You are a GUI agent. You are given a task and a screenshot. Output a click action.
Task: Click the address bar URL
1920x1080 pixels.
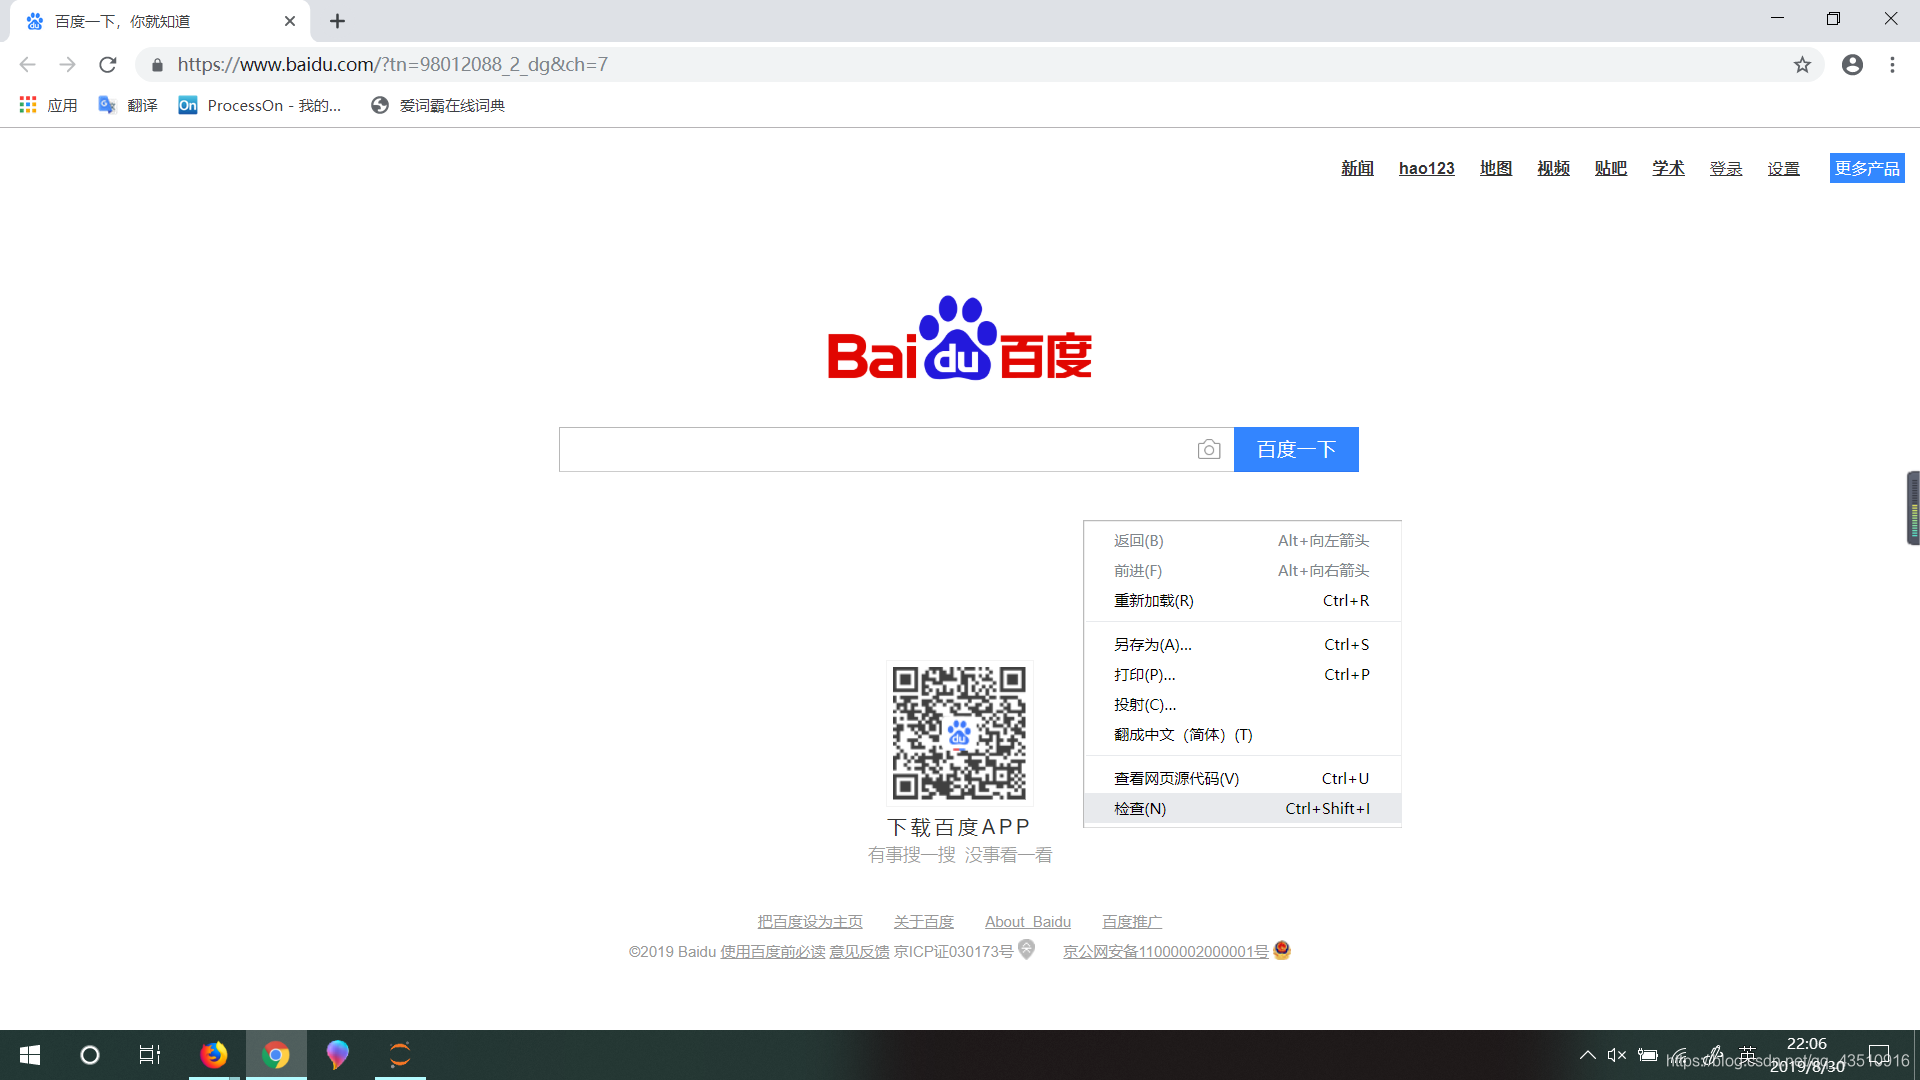tap(393, 65)
